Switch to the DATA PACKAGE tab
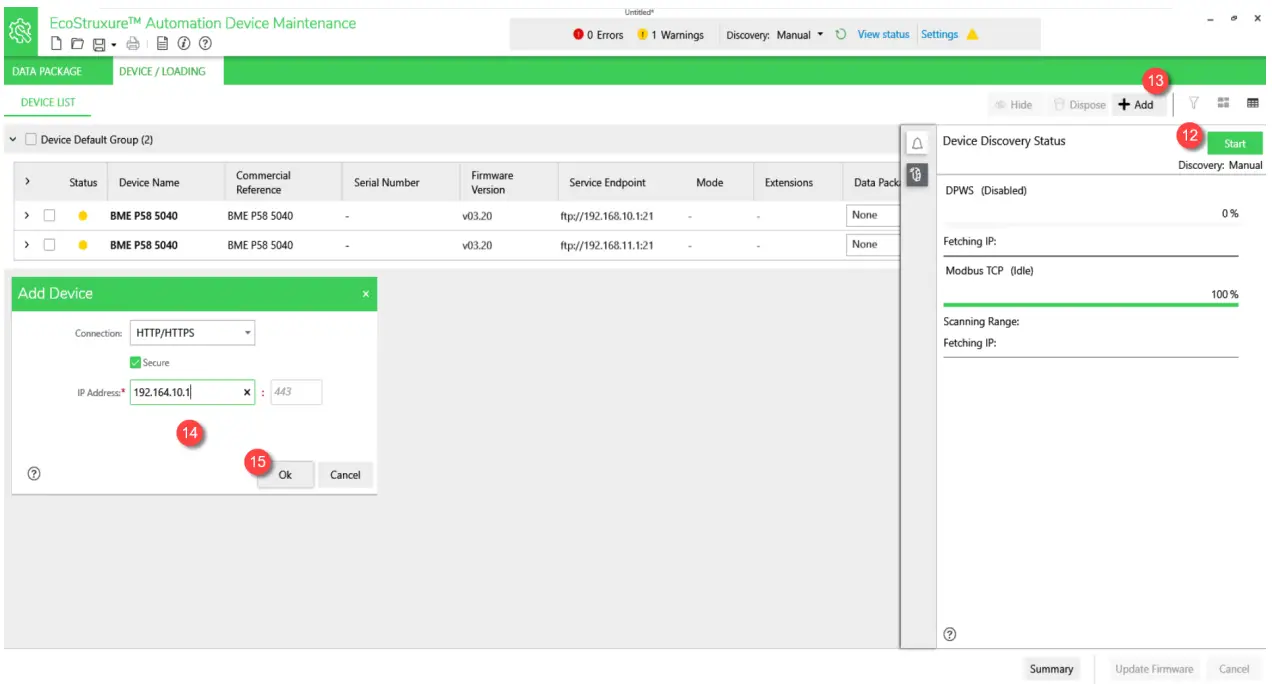1272x684 pixels. [x=47, y=72]
